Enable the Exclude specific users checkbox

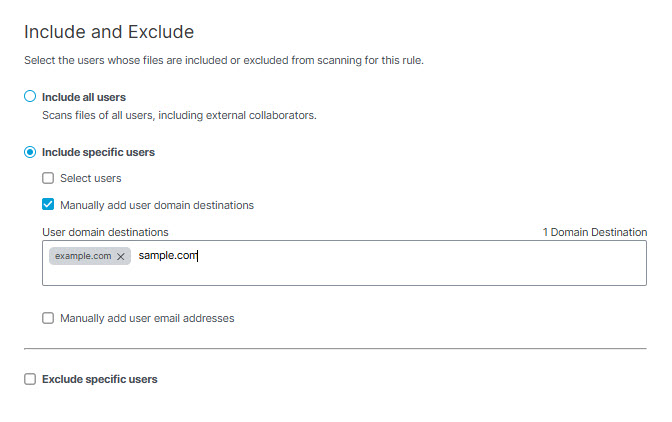(30, 379)
